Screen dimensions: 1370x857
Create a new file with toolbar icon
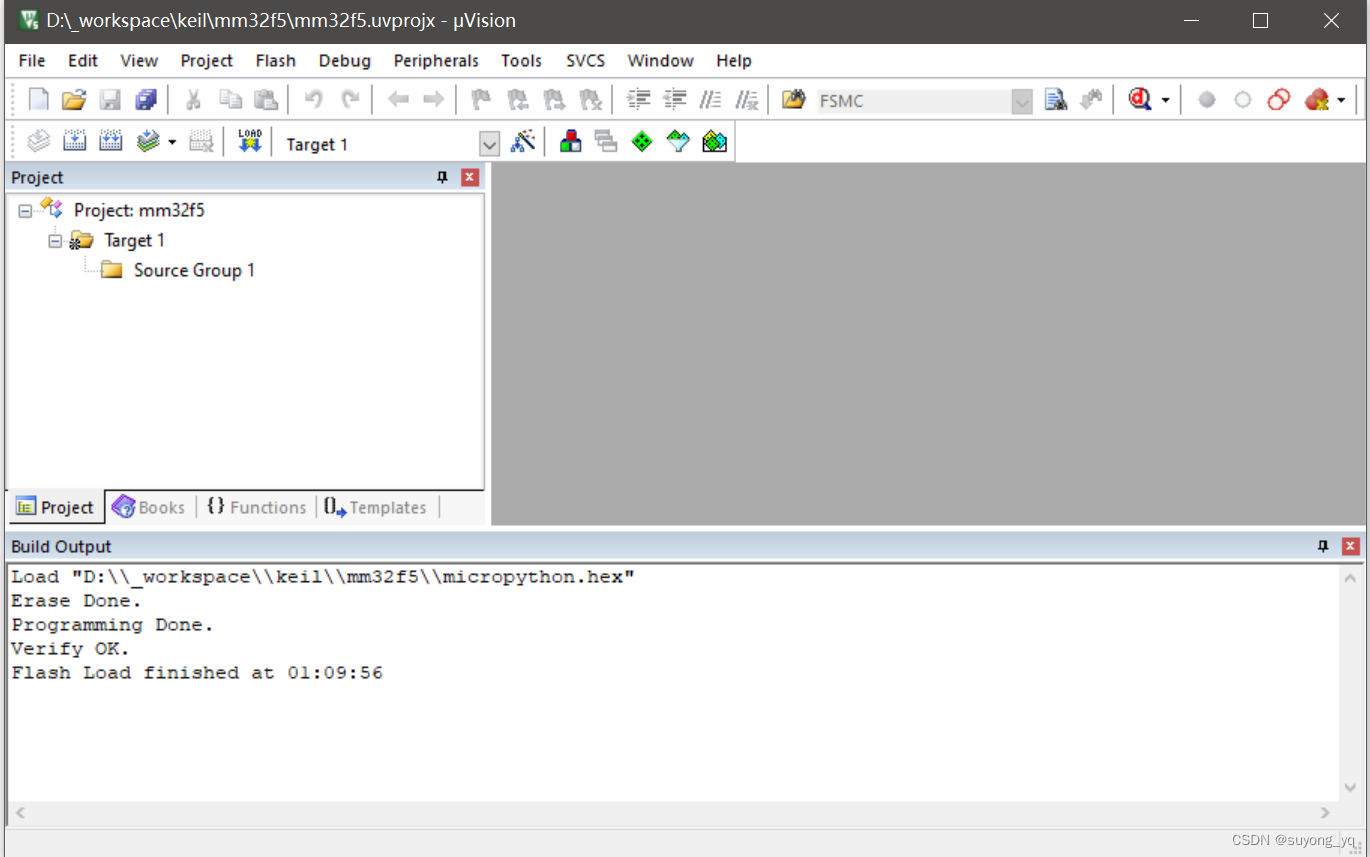38,100
